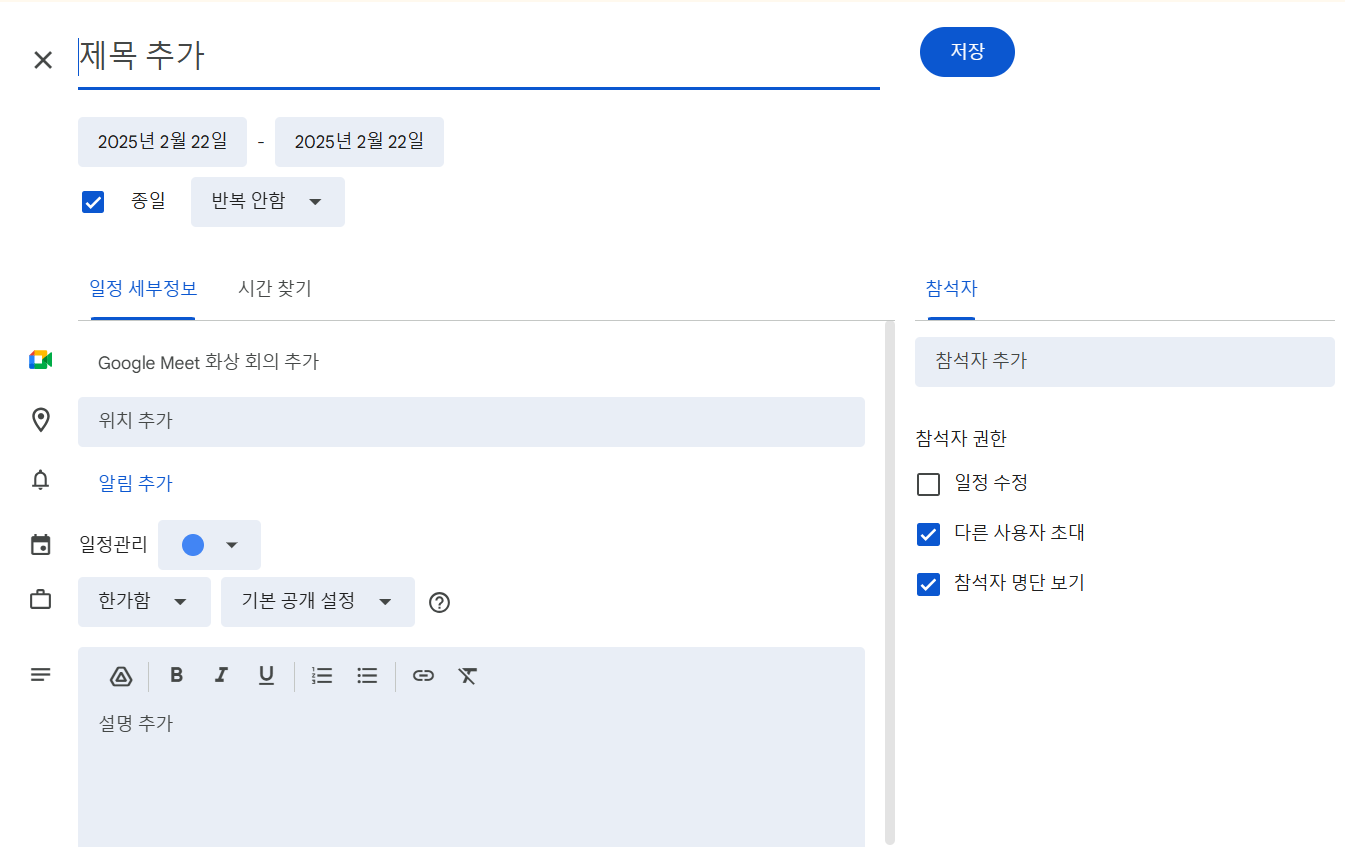Image resolution: width=1345 pixels, height=847 pixels.
Task: Apply italic formatting in the description
Action: (221, 675)
